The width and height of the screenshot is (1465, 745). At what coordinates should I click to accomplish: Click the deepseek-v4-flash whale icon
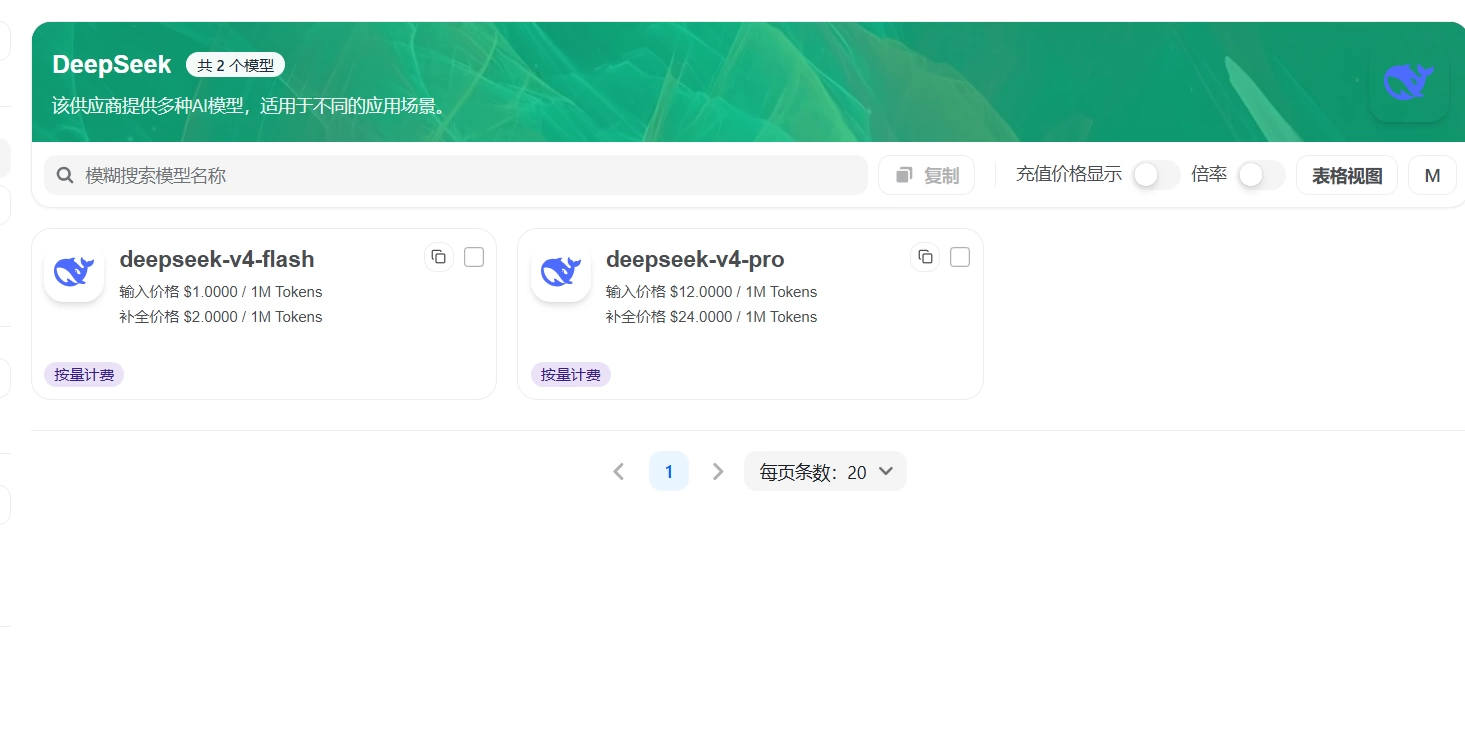[74, 271]
